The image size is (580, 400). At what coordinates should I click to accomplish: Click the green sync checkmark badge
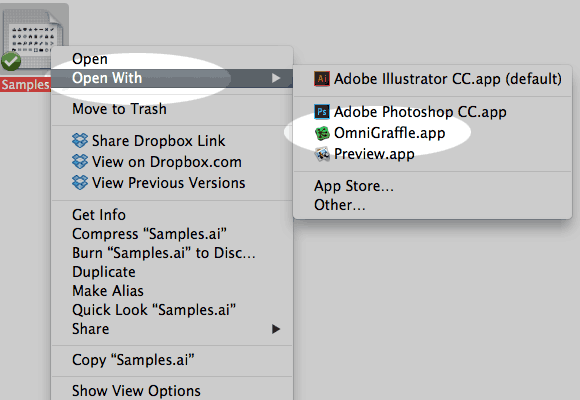click(11, 61)
